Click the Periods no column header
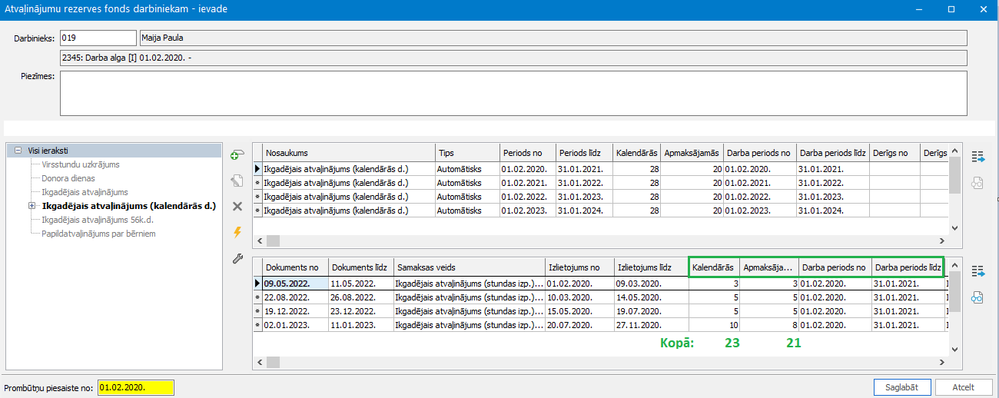Viewport: 999px width, 398px height. pos(527,153)
